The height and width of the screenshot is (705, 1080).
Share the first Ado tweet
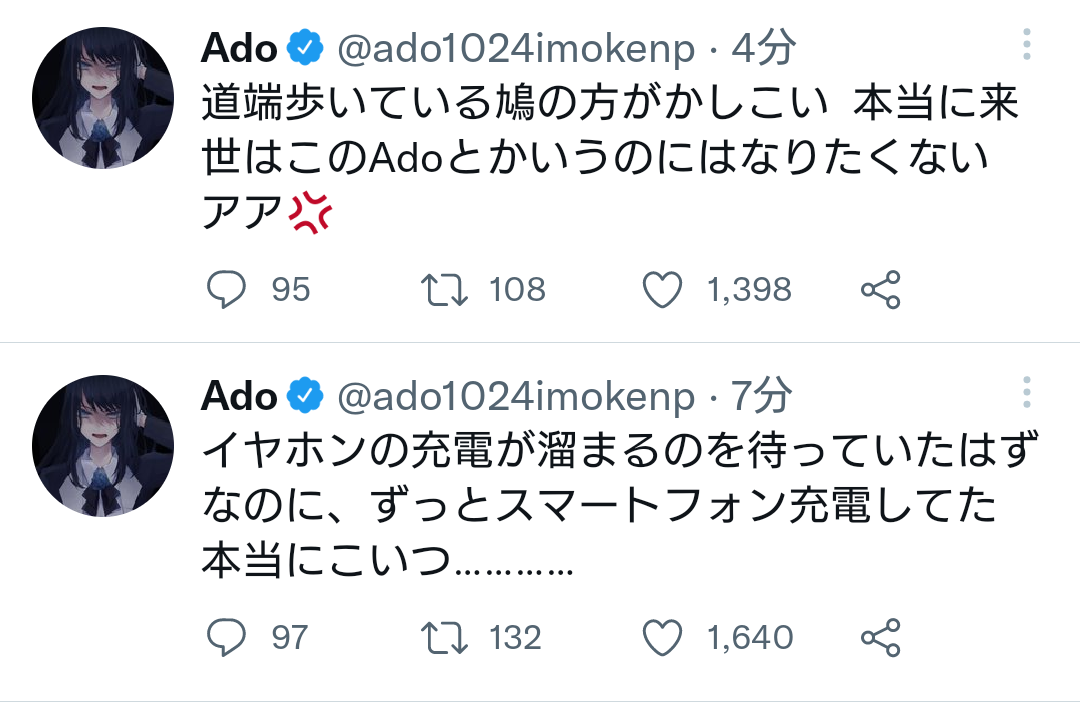coord(881,290)
